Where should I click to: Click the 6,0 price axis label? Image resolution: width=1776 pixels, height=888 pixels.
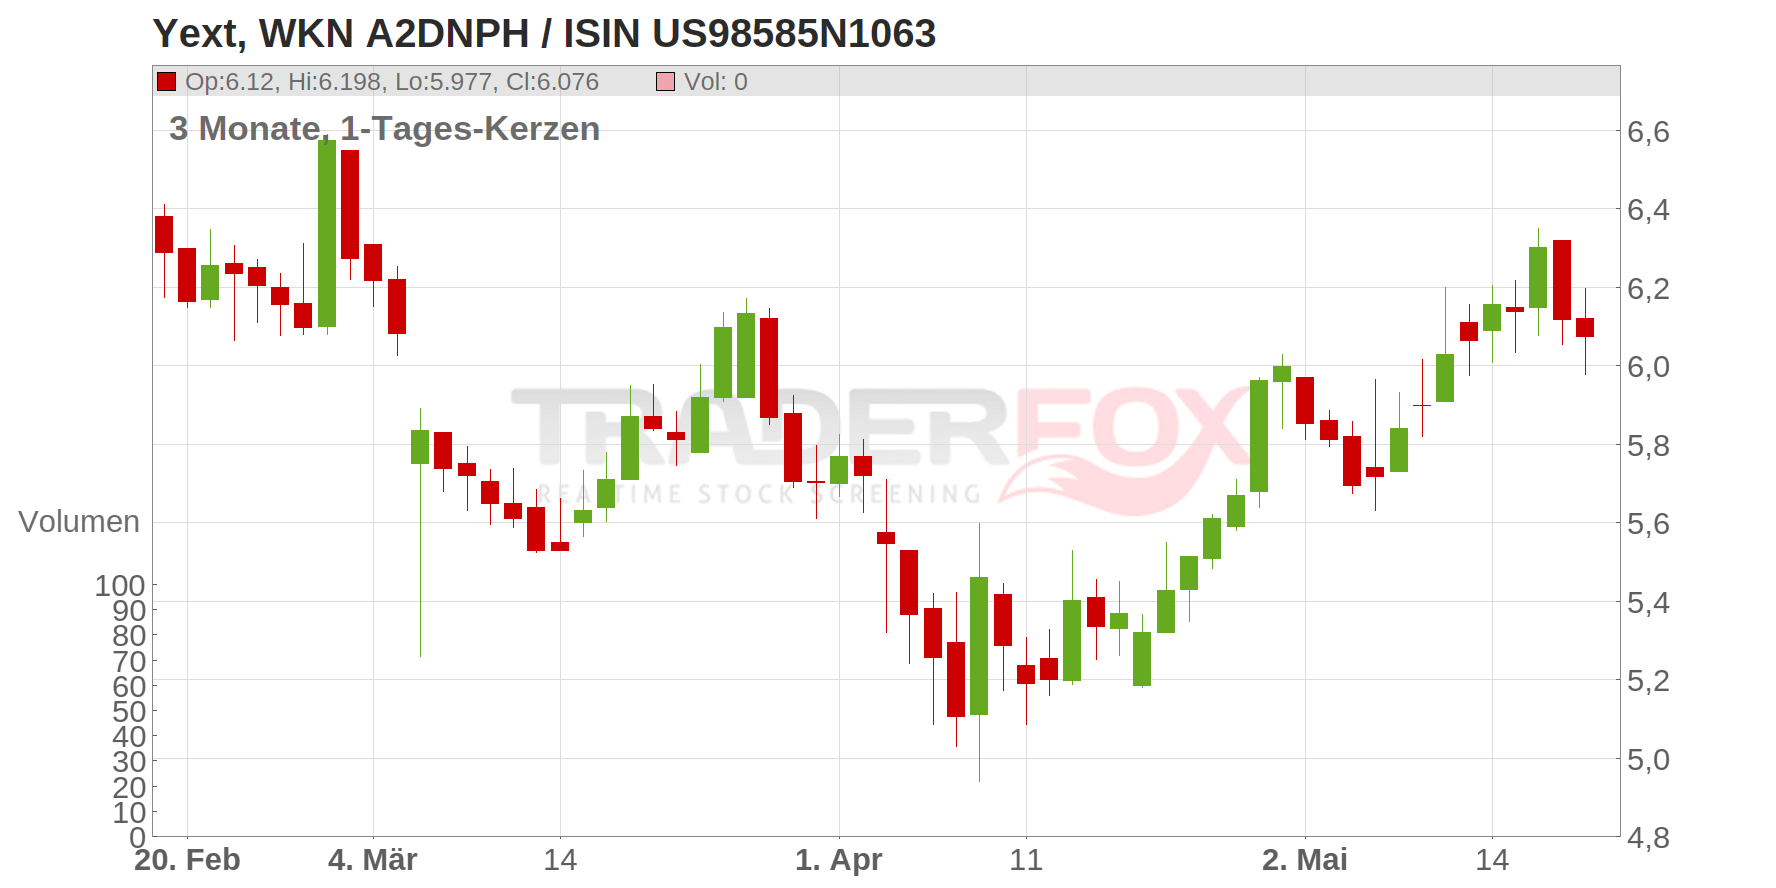click(1648, 367)
